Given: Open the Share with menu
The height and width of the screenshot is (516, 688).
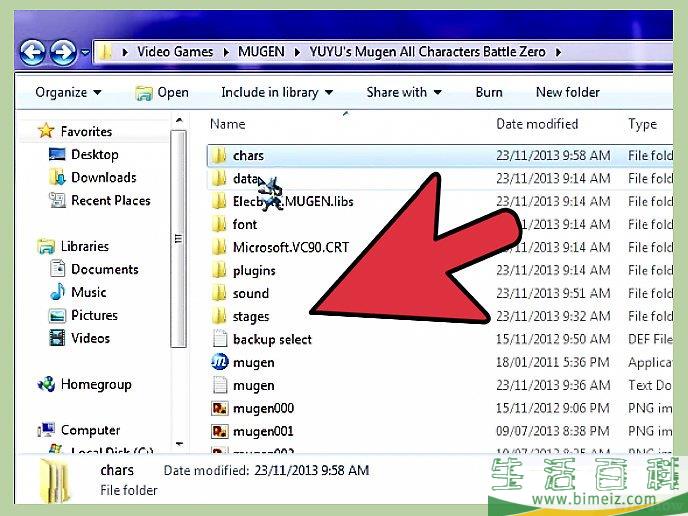Looking at the screenshot, I should (x=404, y=92).
